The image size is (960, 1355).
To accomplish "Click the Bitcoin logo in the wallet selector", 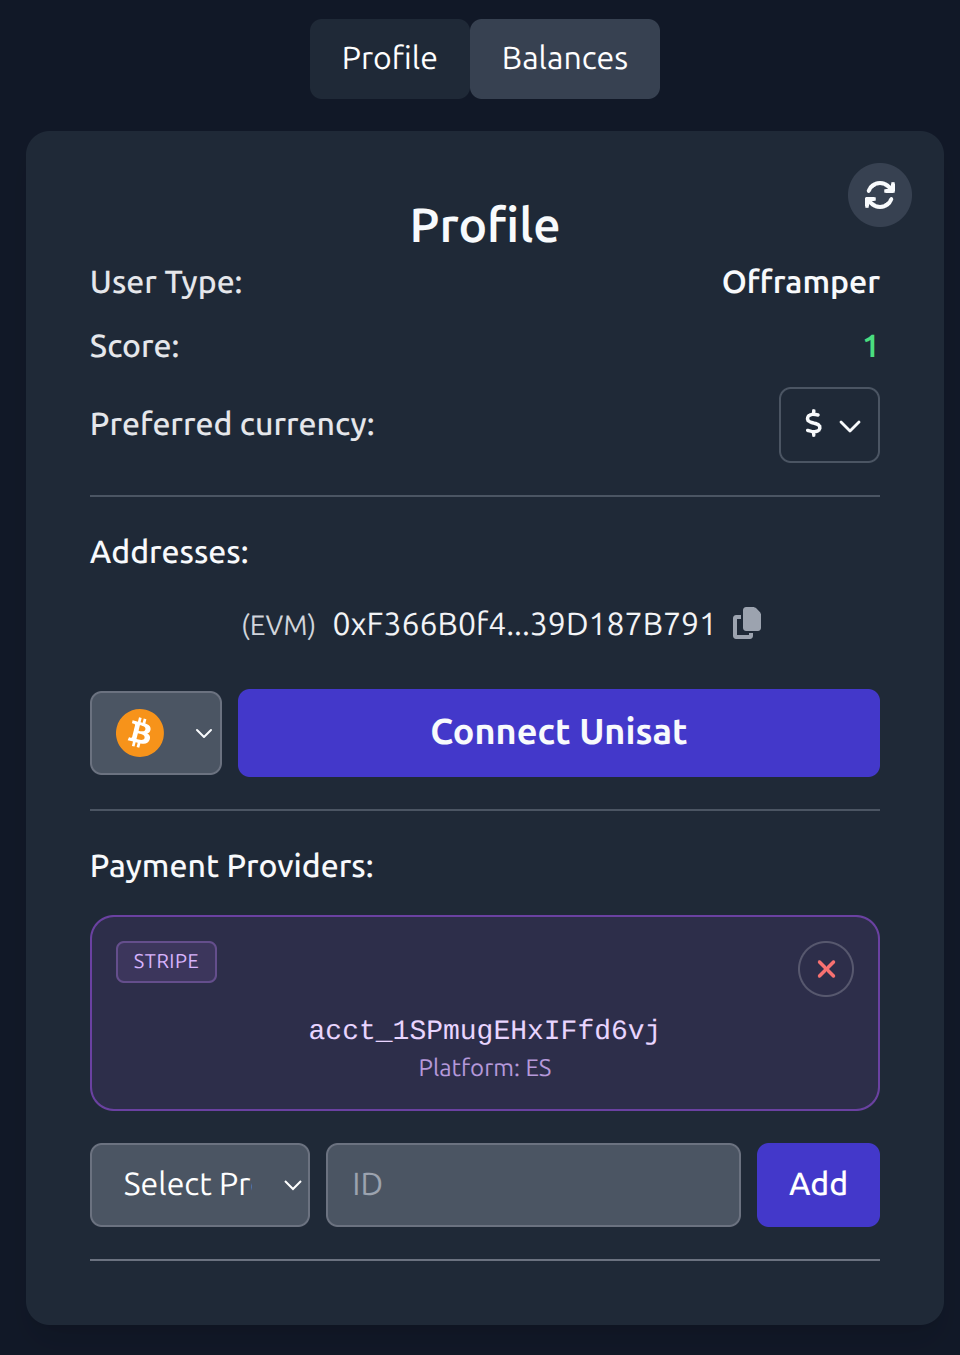I will (140, 733).
